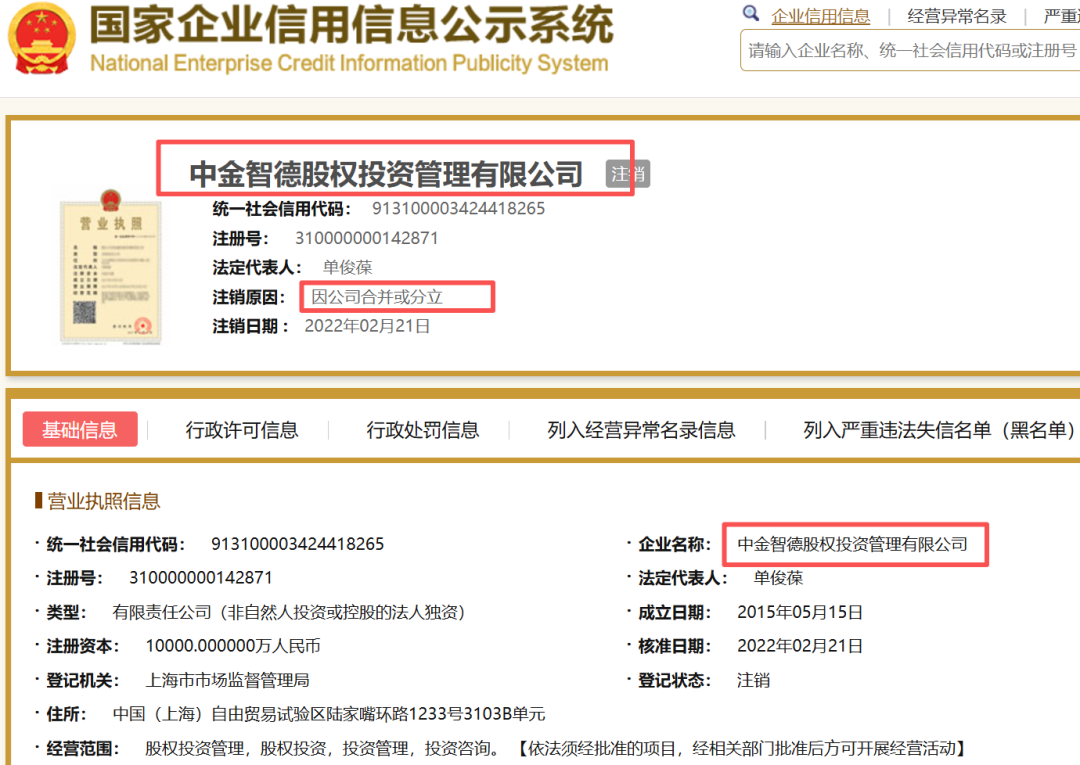Screen dimensions: 1080x765
Task: Open the 列入经营异常名录信息 tab
Action: [641, 430]
